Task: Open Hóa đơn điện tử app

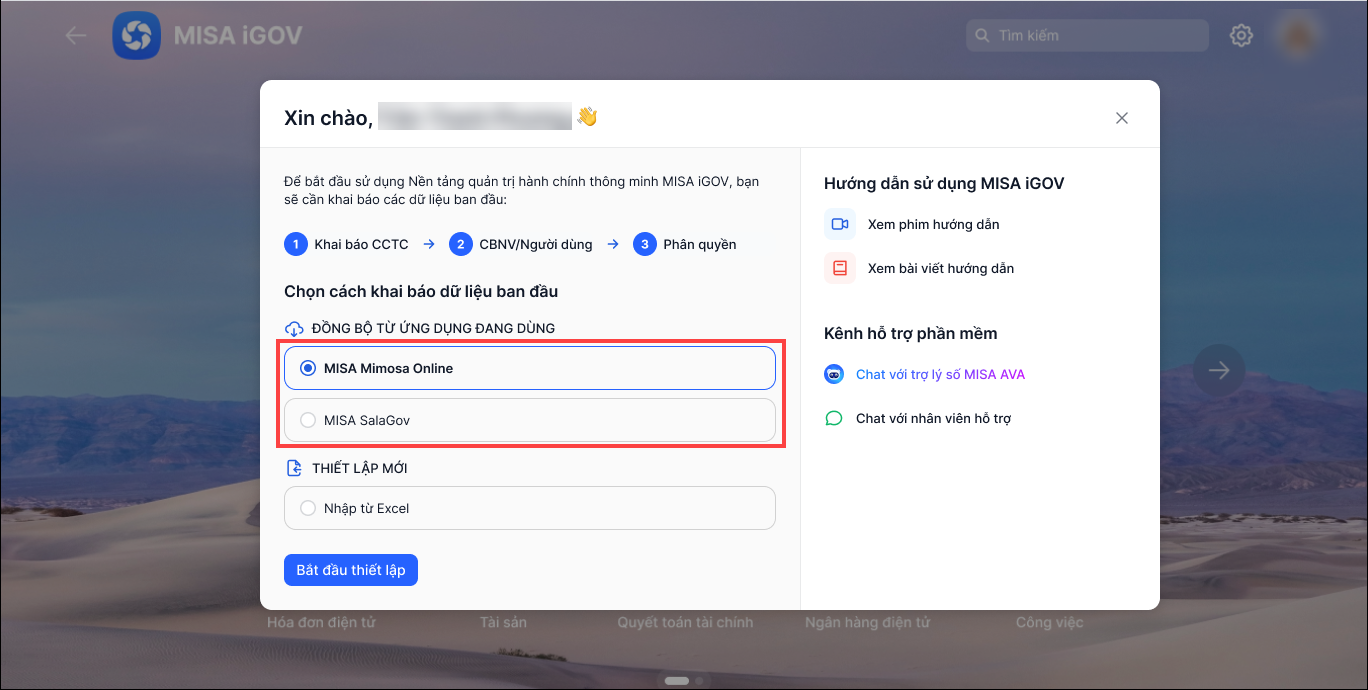Action: point(321,622)
